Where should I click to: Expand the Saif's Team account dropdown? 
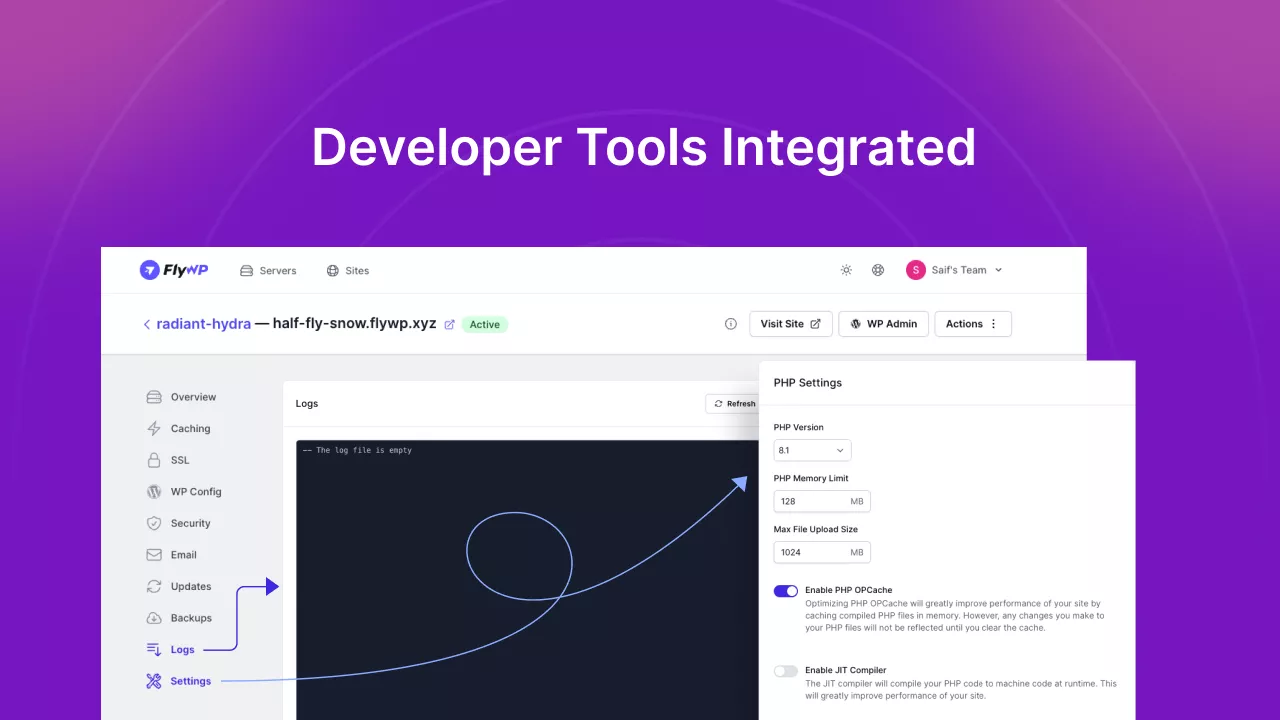tap(998, 270)
